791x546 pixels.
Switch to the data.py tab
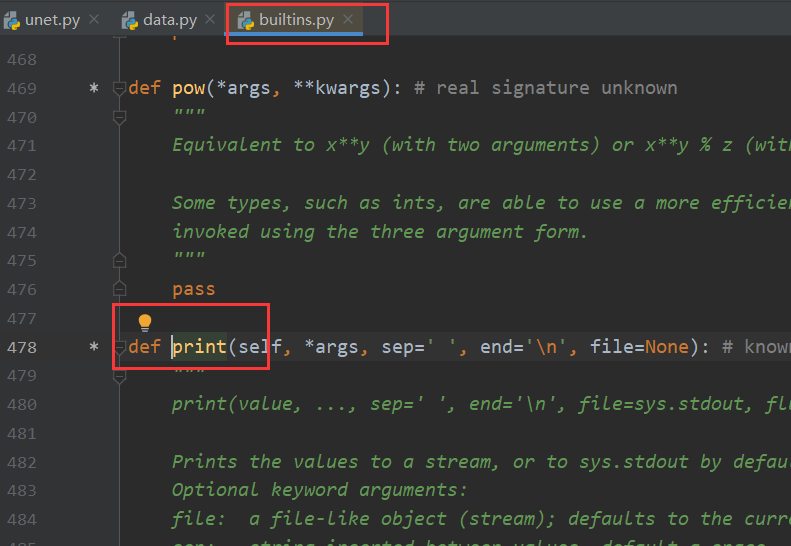(x=170, y=20)
